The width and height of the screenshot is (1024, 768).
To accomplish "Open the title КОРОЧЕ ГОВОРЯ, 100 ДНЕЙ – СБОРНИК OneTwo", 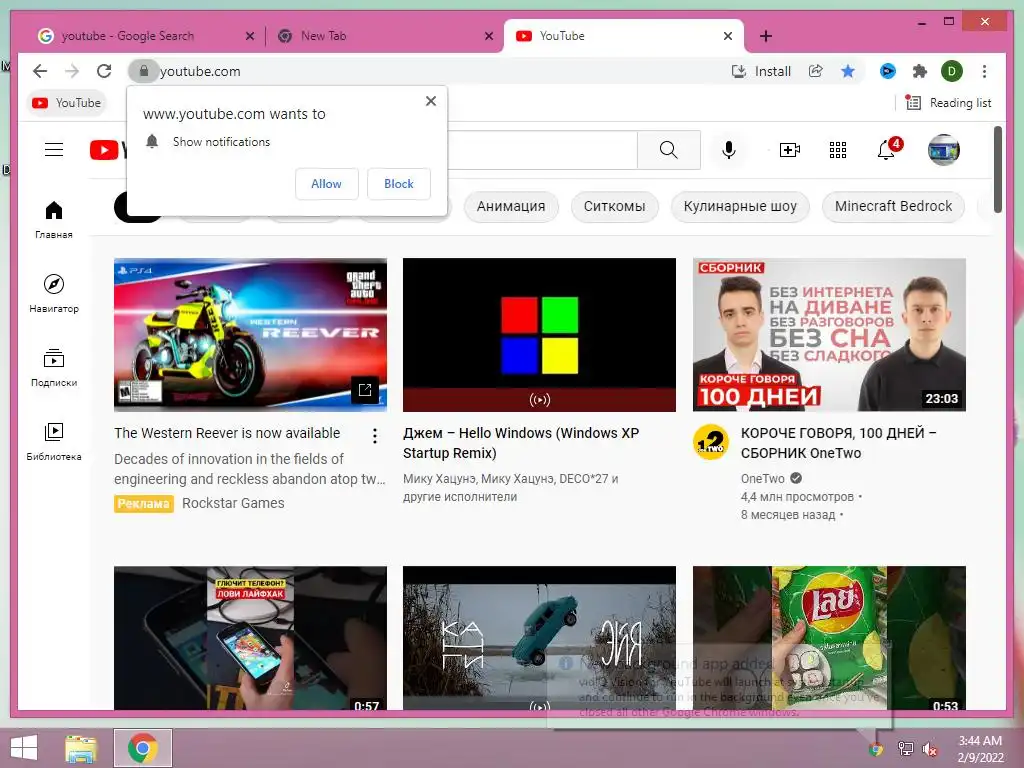I will 839,443.
